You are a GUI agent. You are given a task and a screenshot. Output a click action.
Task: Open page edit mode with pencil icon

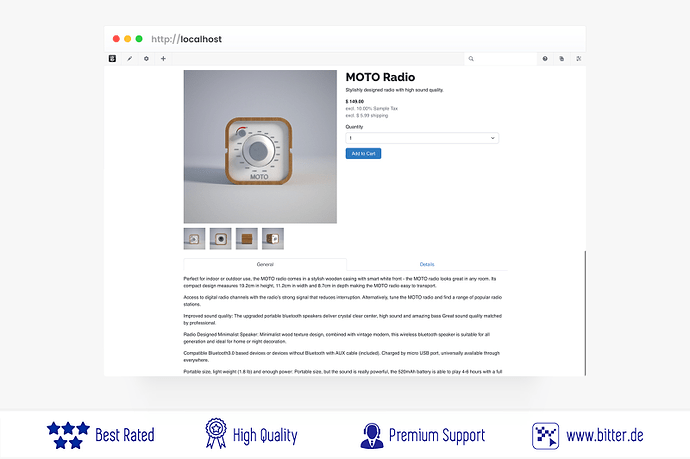click(129, 59)
